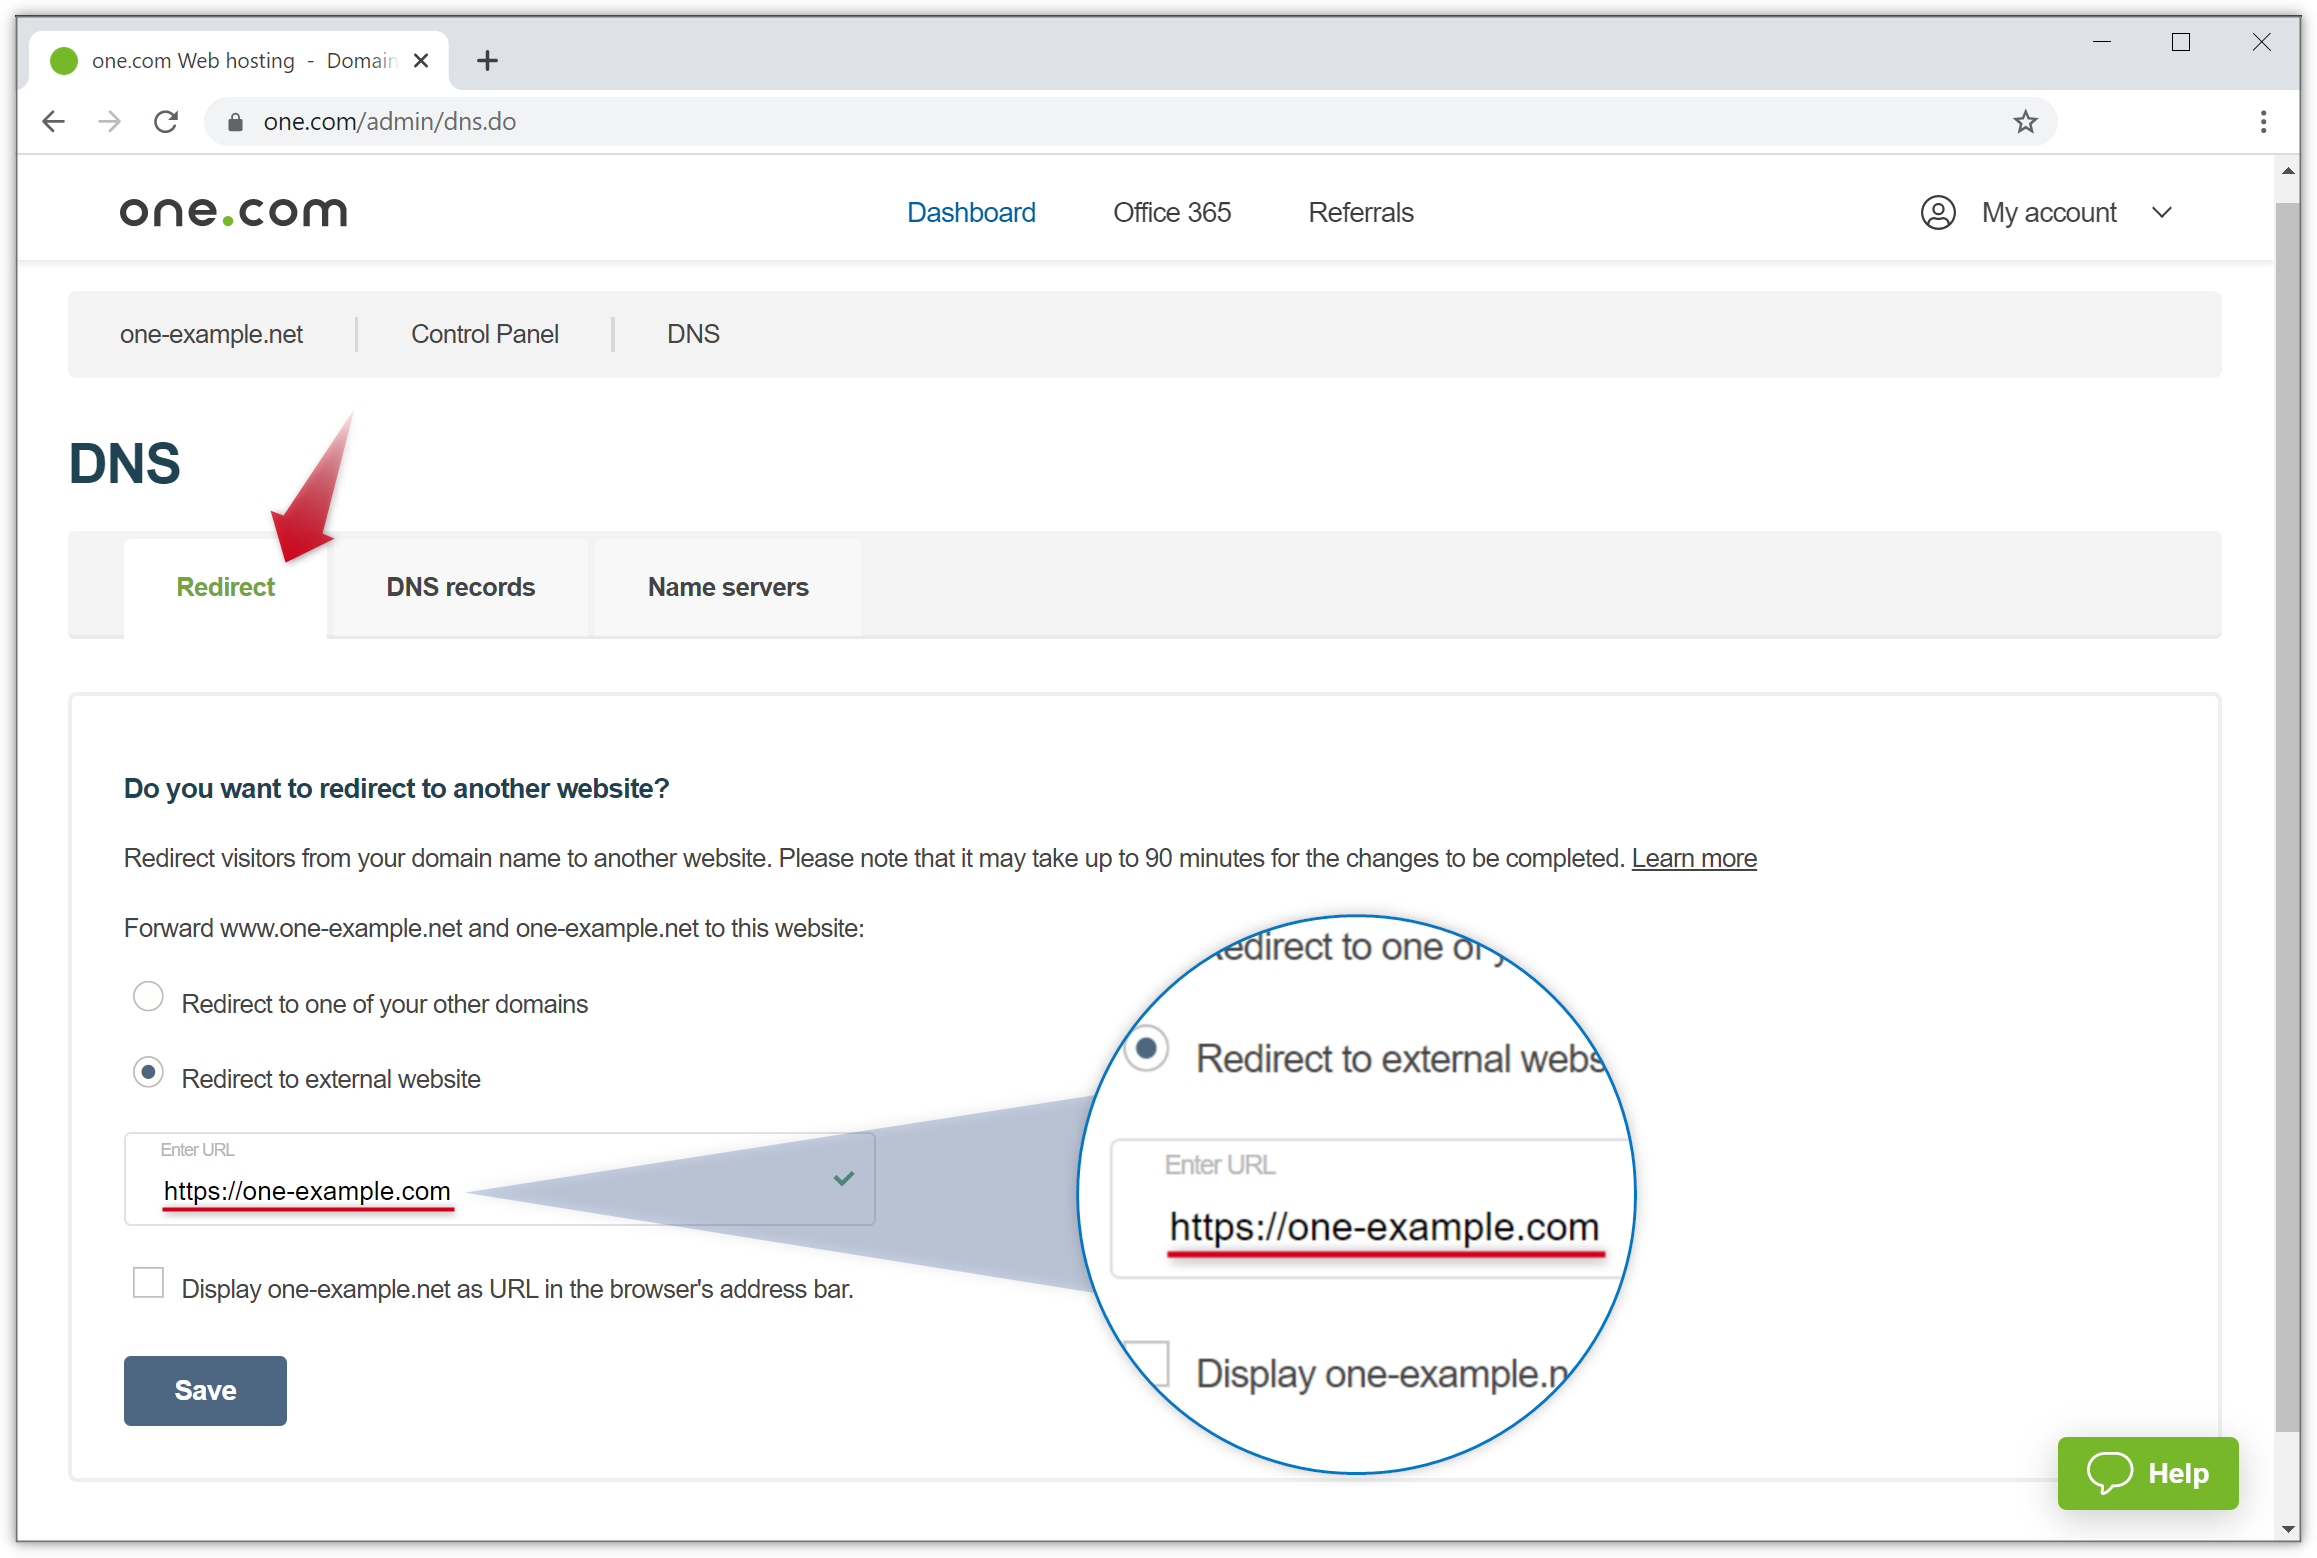
Task: Click the Dashboard navigation link
Action: 968,212
